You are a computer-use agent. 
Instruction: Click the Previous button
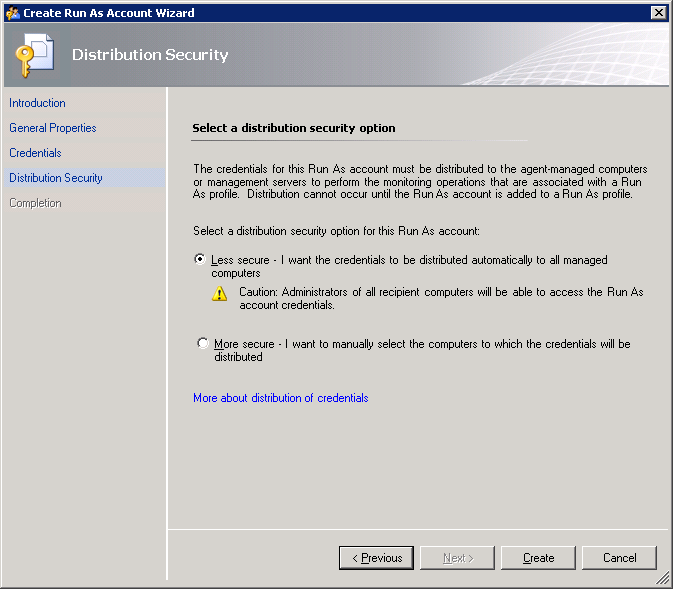(376, 558)
